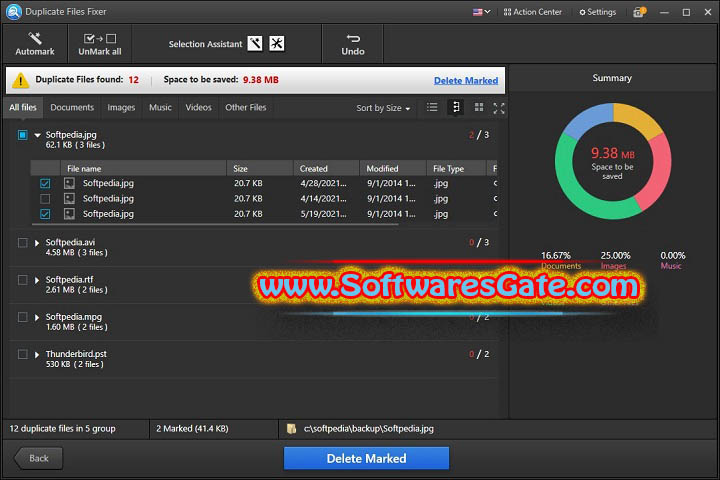Click the blue Delete Marked button
Viewport: 720px width, 480px height.
(366, 458)
